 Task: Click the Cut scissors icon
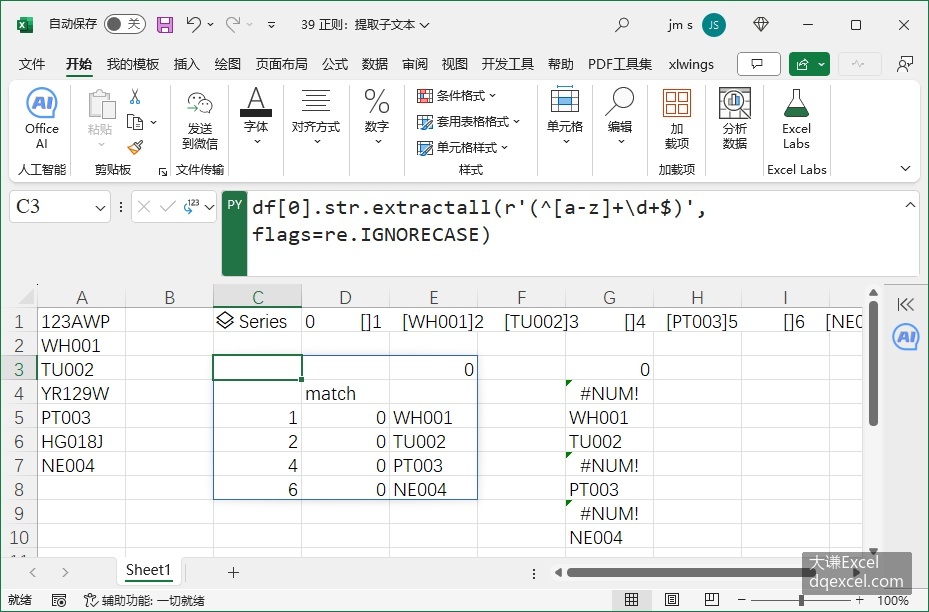coord(135,97)
